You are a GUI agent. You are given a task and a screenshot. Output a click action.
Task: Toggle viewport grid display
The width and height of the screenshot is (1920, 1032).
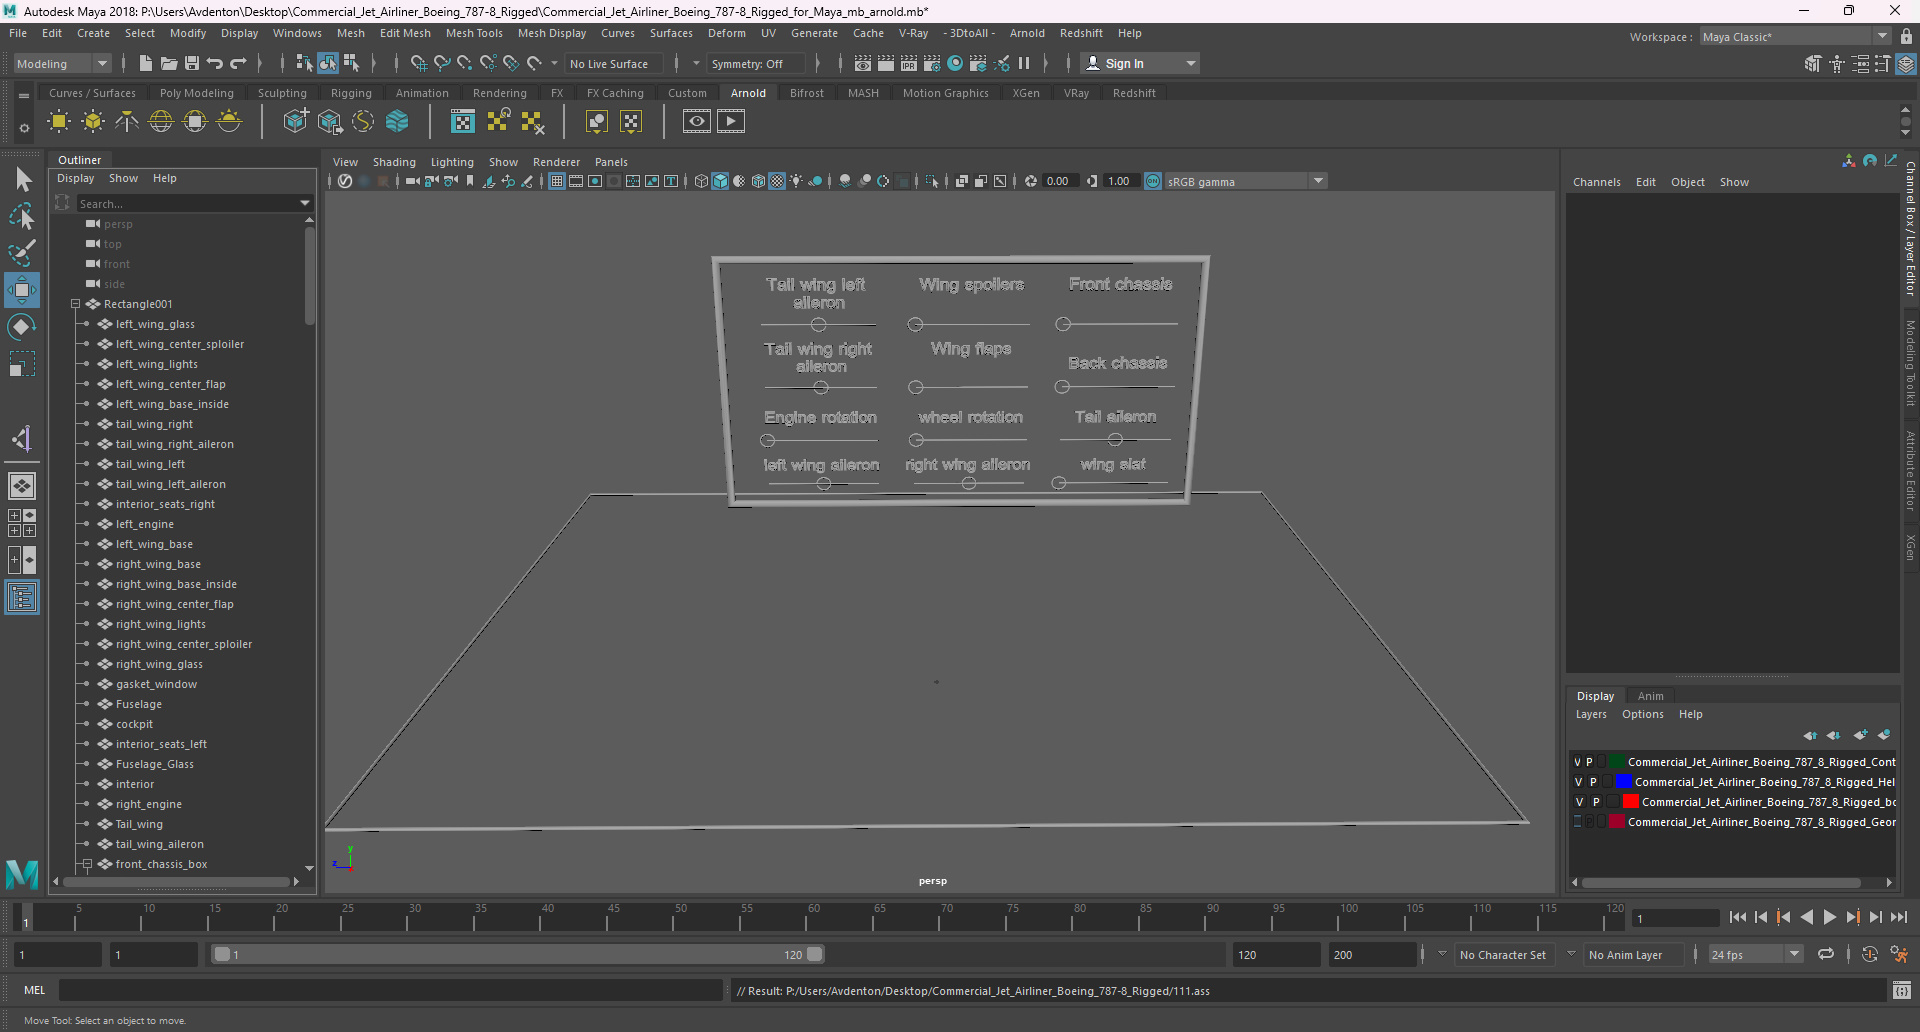point(557,181)
